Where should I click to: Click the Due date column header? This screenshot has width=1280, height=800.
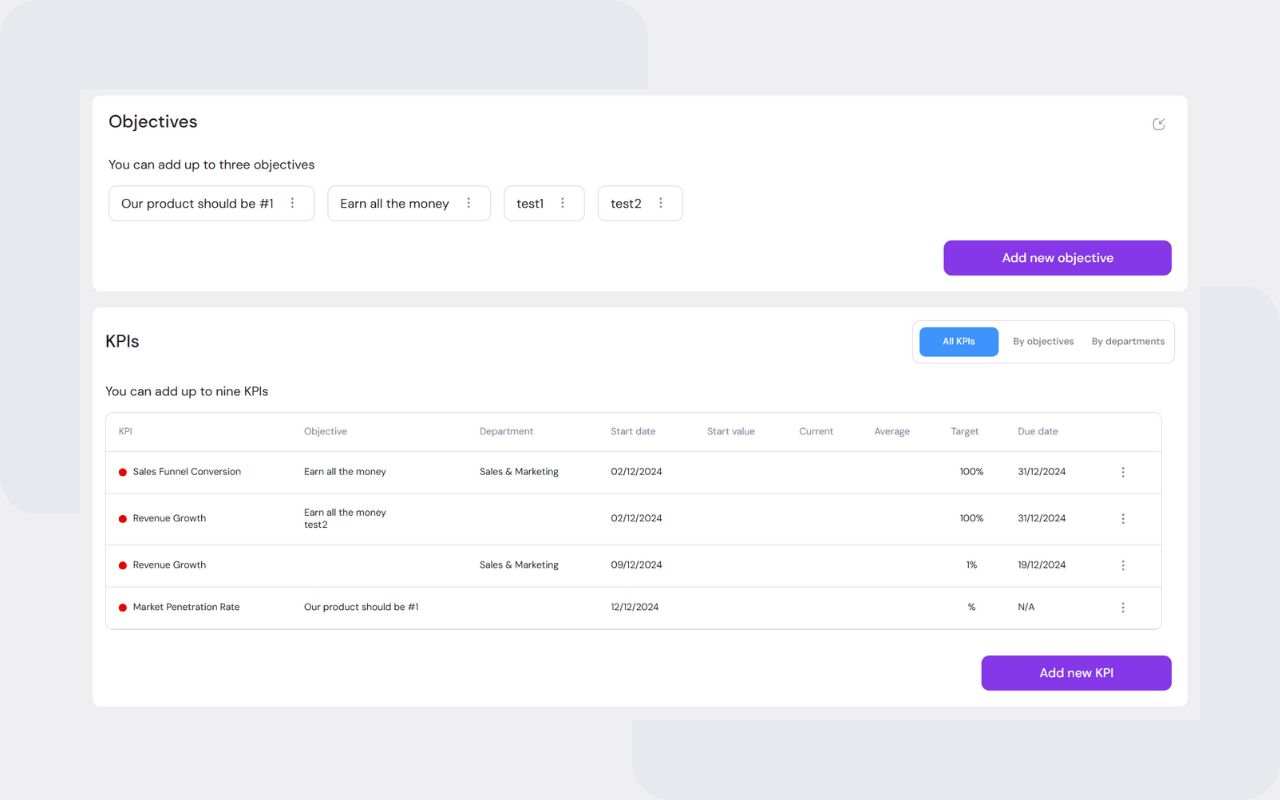pos(1037,432)
